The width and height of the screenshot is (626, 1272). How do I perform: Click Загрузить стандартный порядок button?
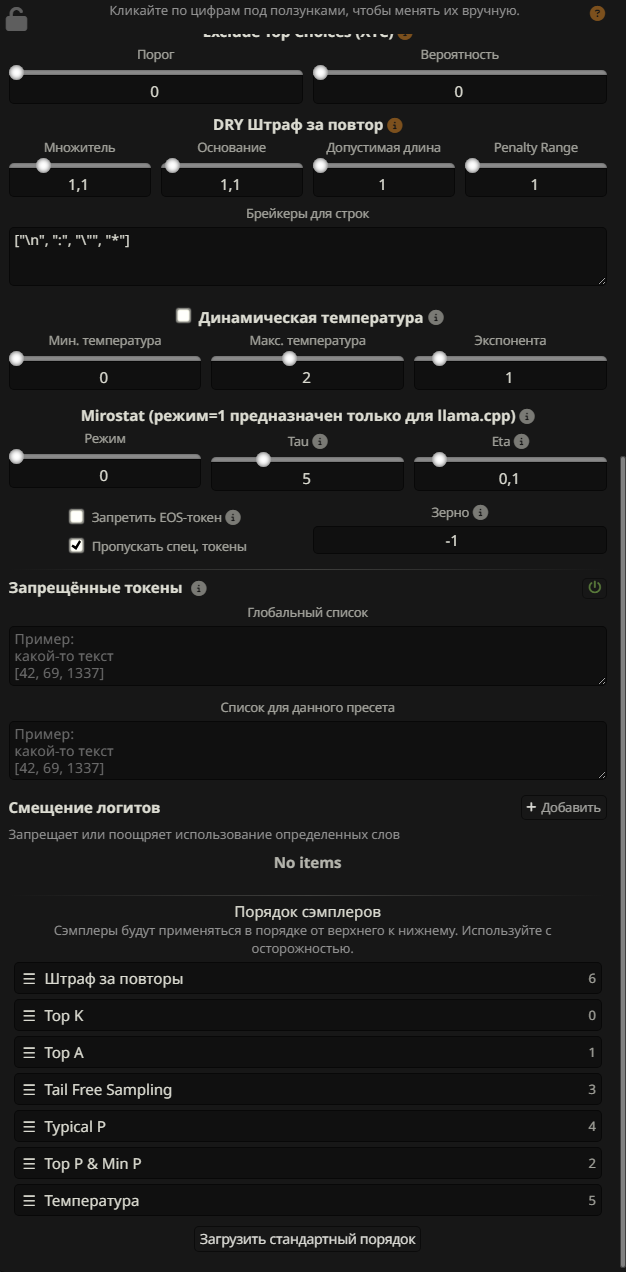(307, 1239)
